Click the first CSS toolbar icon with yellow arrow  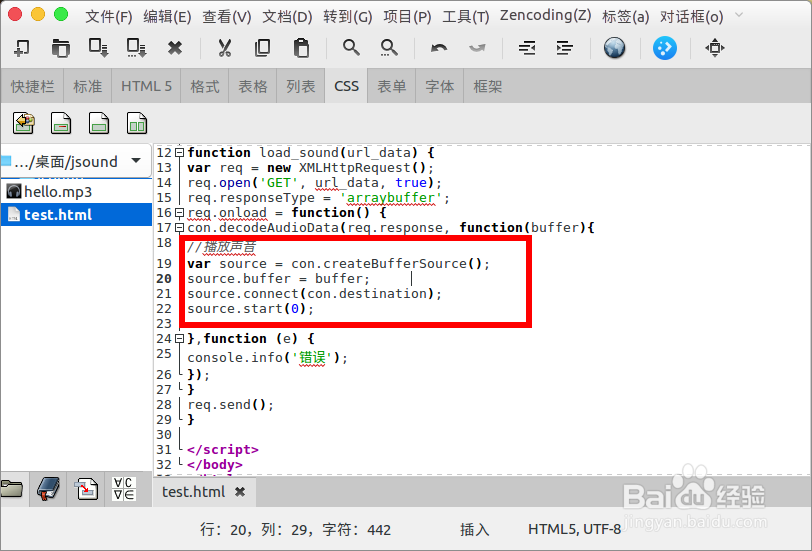click(x=23, y=123)
